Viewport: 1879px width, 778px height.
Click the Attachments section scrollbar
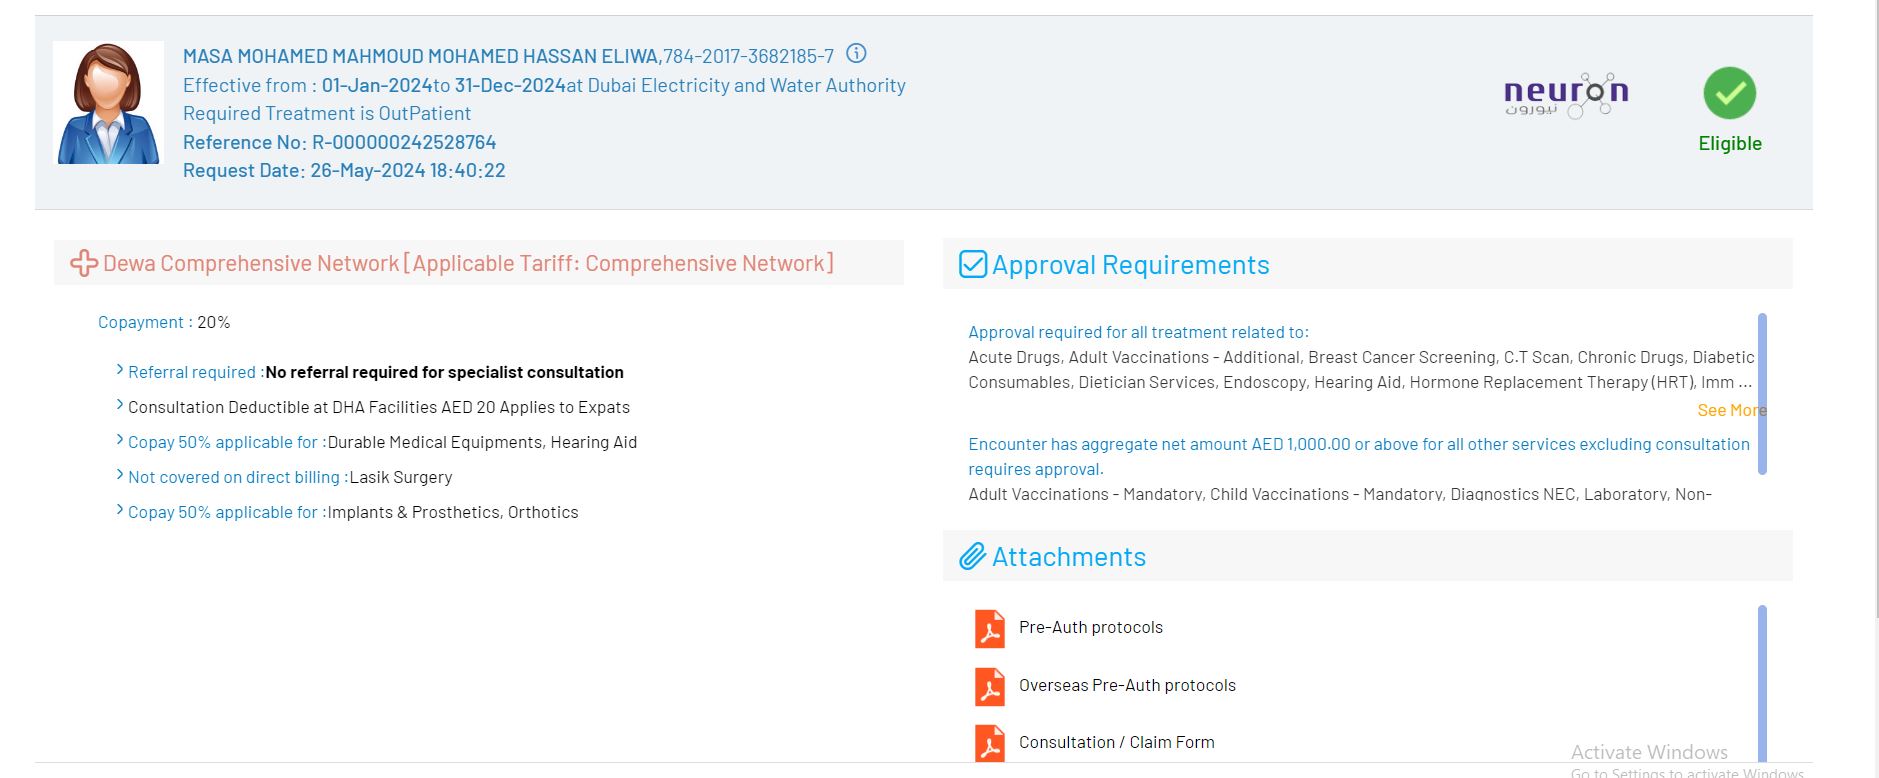tap(1762, 680)
